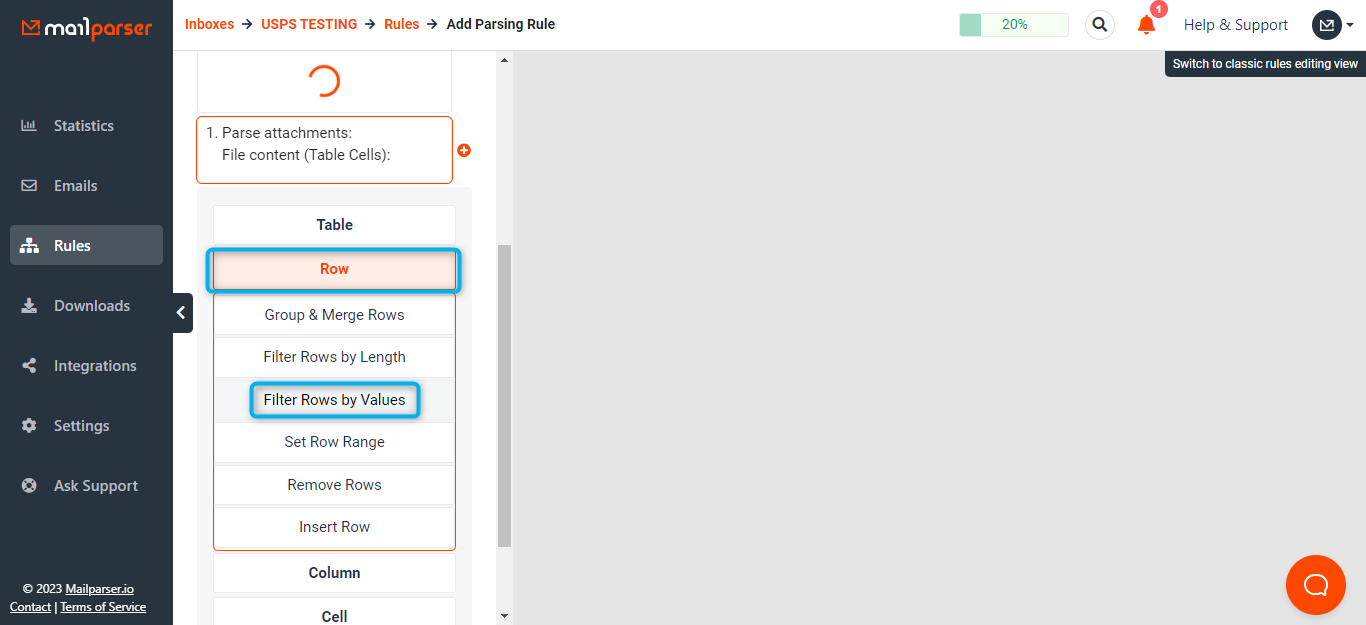Click the Add Parsing Rule breadcrumb text
Viewport: 1366px width, 625px height.
click(501, 24)
